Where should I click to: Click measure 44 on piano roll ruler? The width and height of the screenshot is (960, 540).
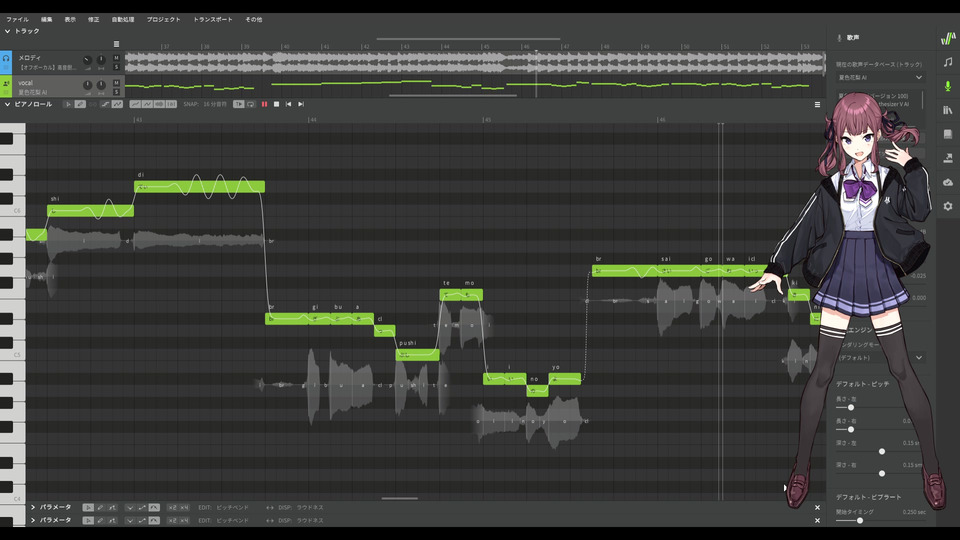312,119
